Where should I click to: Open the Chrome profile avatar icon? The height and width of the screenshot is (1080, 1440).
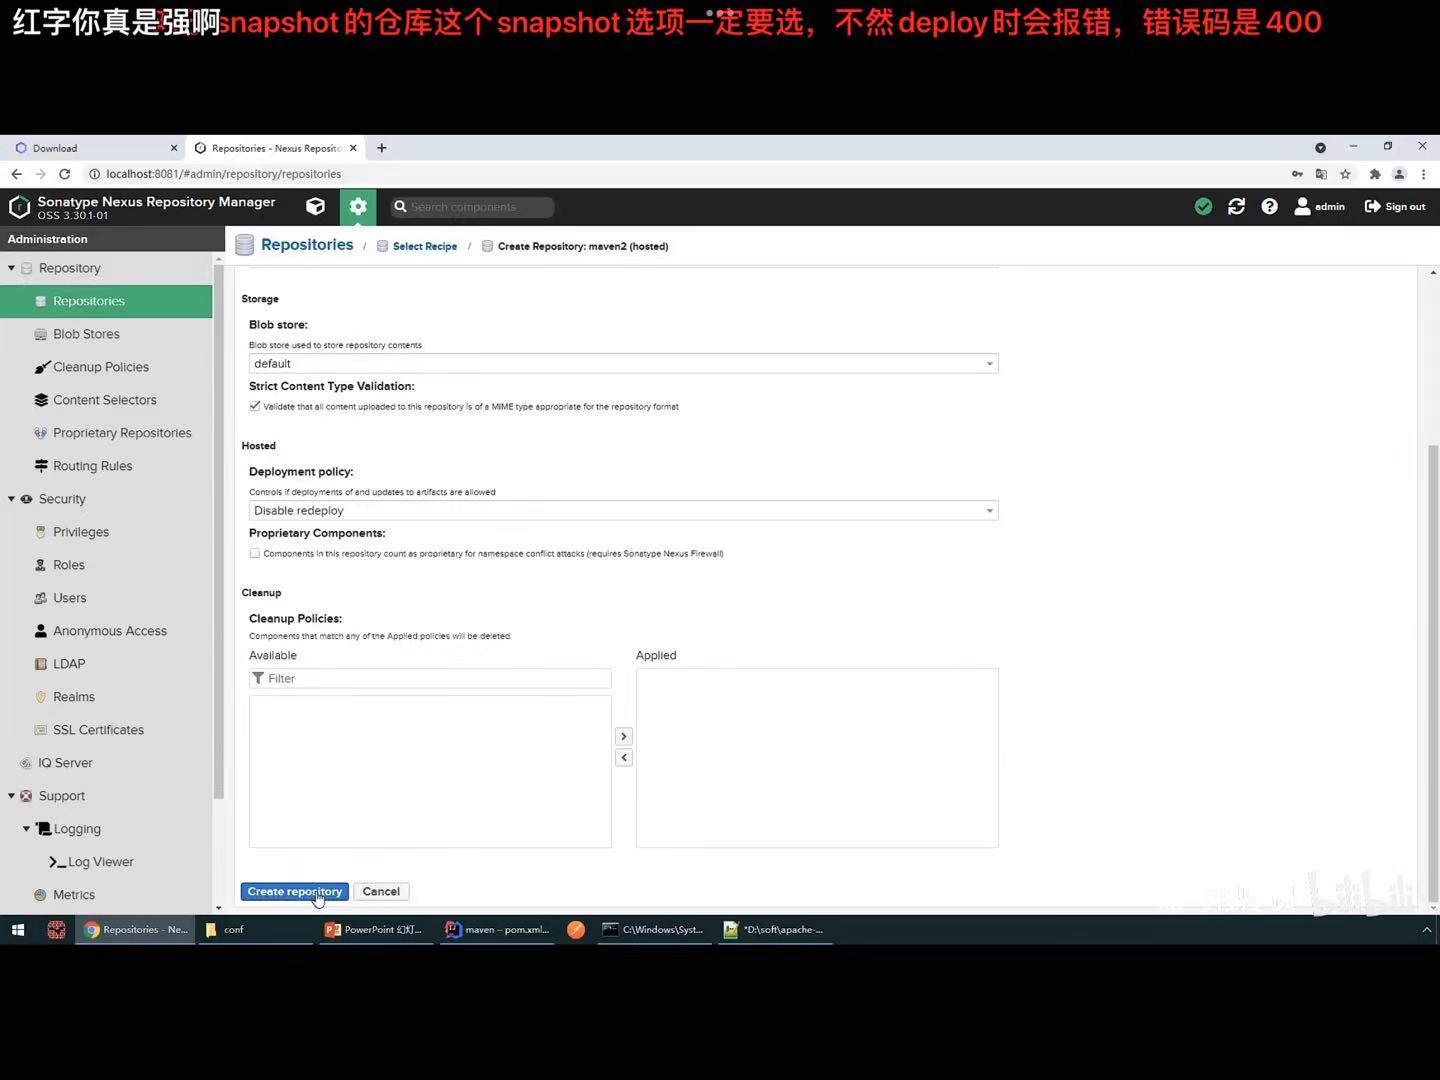[1400, 174]
